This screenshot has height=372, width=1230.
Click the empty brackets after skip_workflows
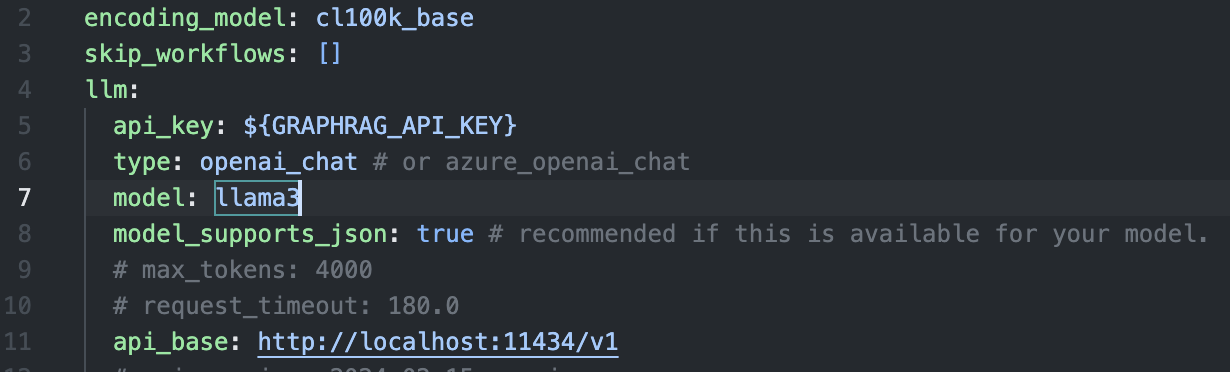[330, 54]
